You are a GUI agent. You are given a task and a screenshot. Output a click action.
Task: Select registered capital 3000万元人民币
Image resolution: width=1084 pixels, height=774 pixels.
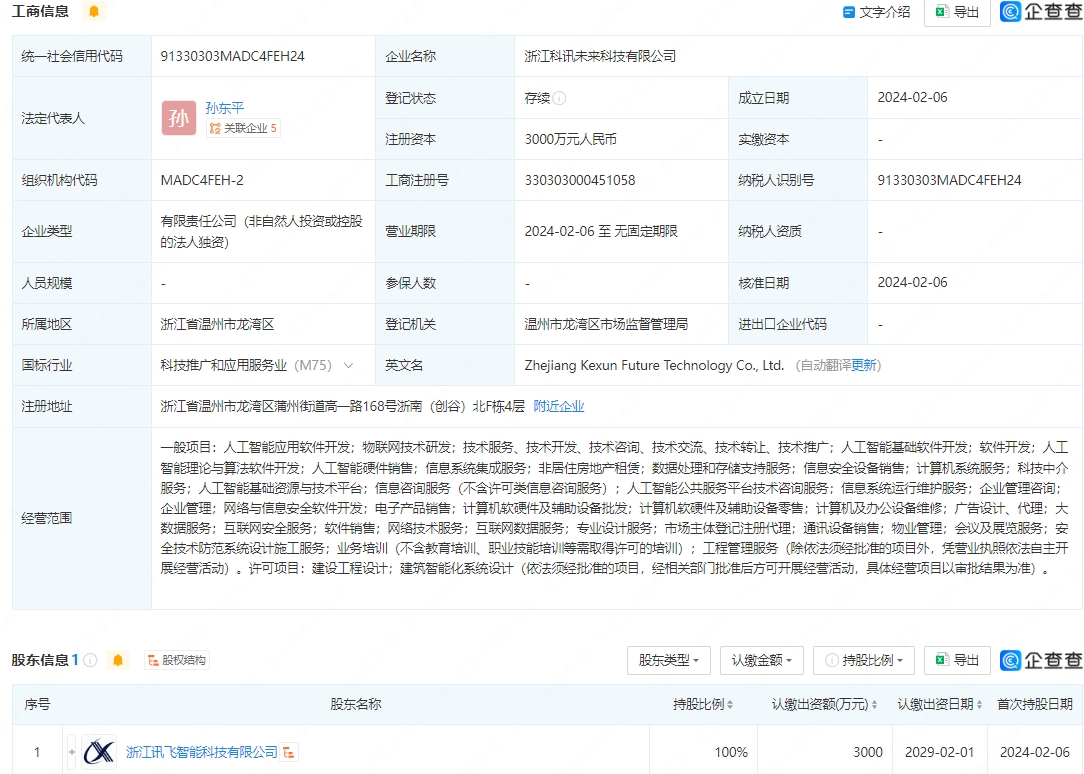570,140
